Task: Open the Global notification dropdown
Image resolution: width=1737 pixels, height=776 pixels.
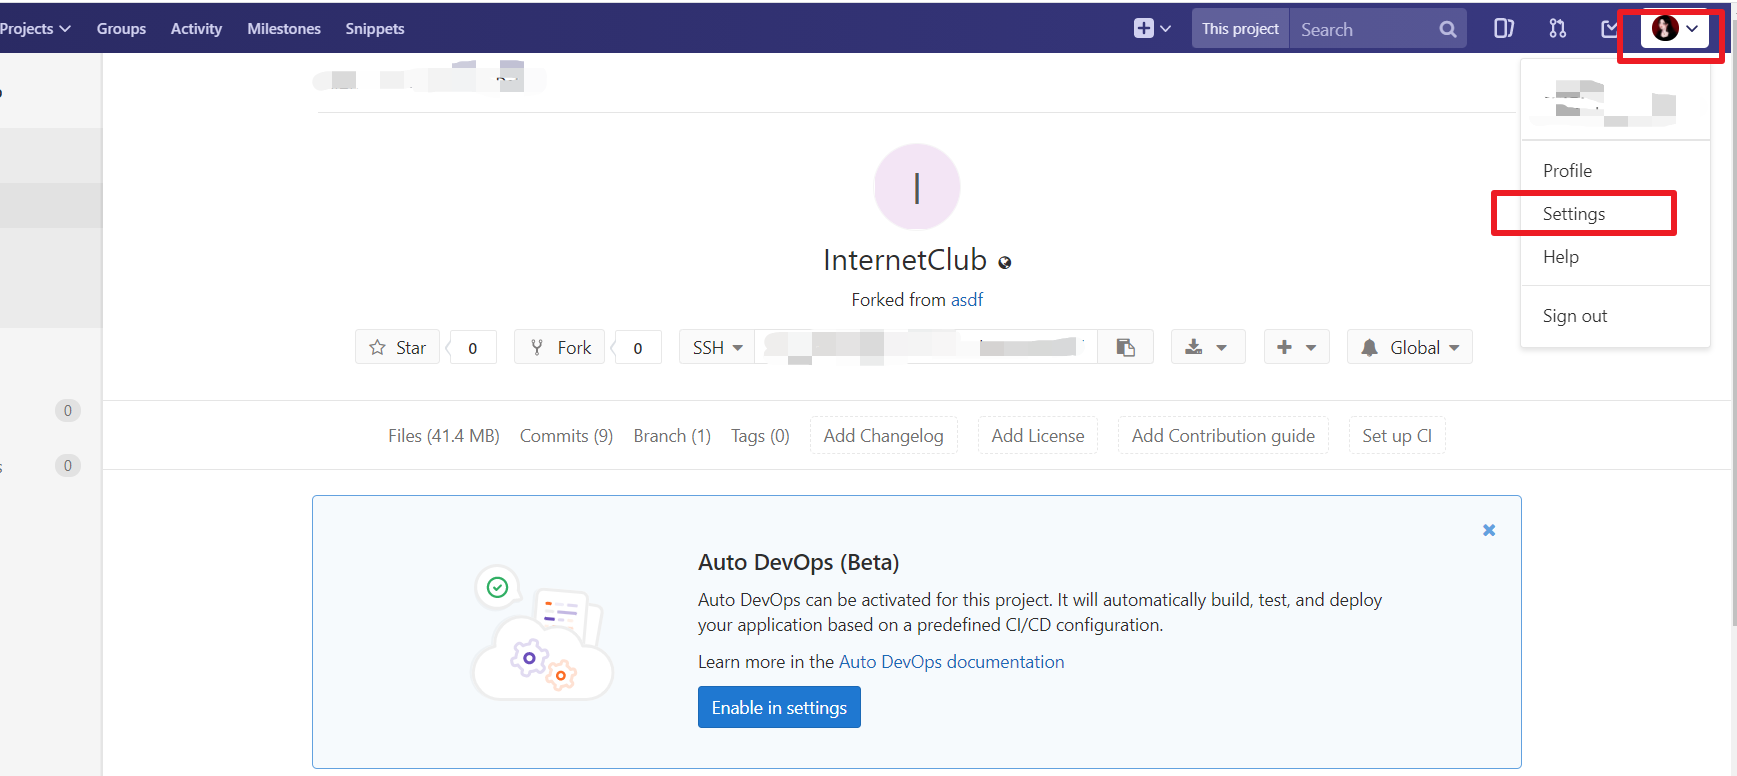Action: [1409, 347]
